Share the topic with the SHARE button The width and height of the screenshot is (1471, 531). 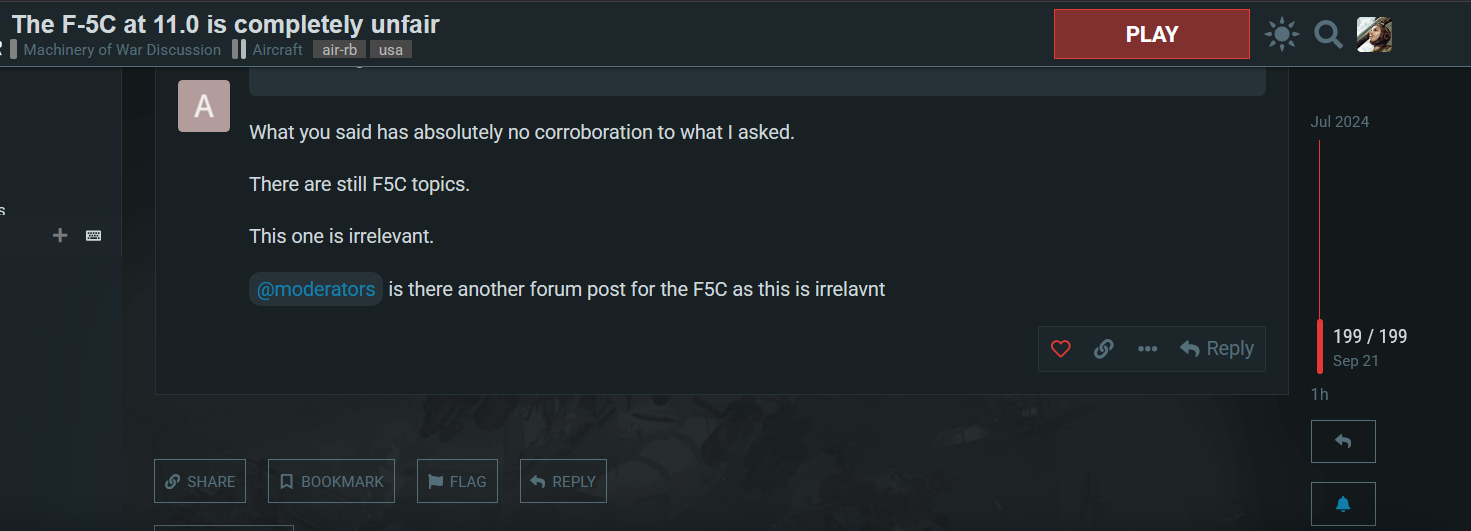click(200, 481)
